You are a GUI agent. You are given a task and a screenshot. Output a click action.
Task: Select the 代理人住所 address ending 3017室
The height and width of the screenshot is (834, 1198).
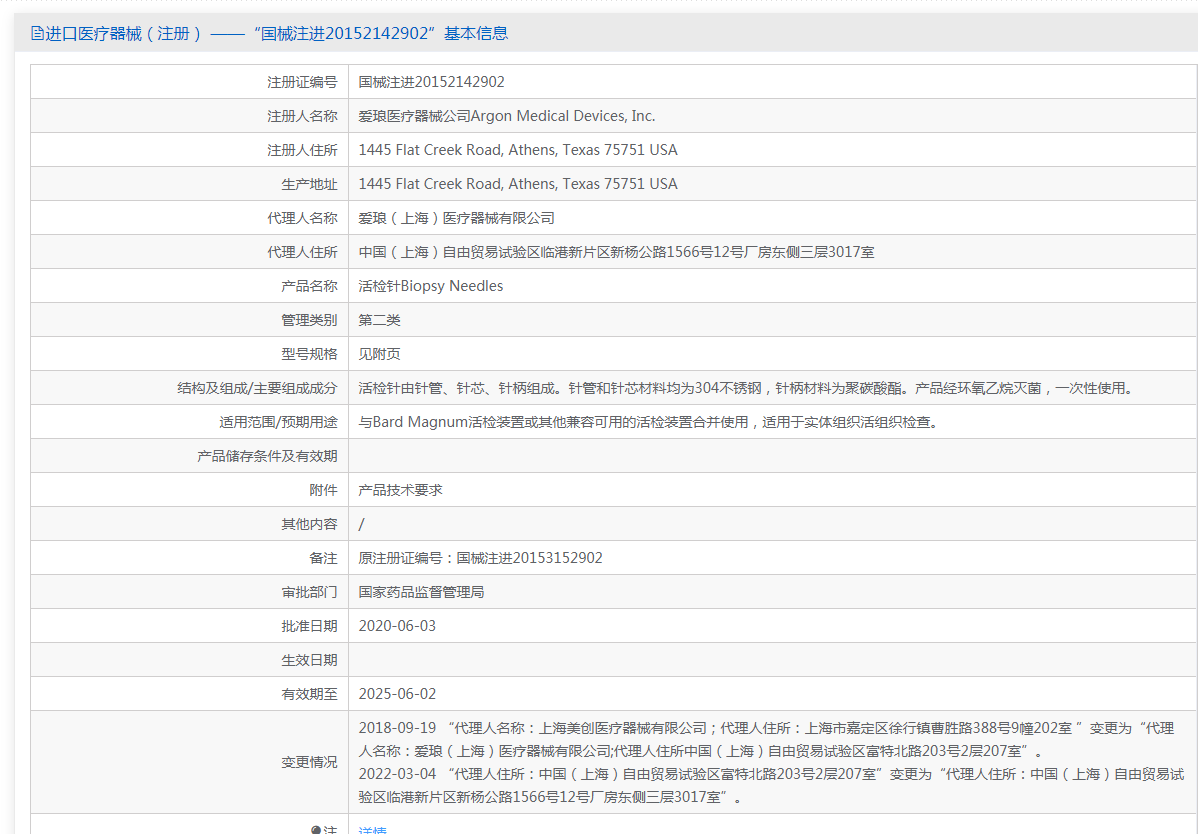click(617, 252)
